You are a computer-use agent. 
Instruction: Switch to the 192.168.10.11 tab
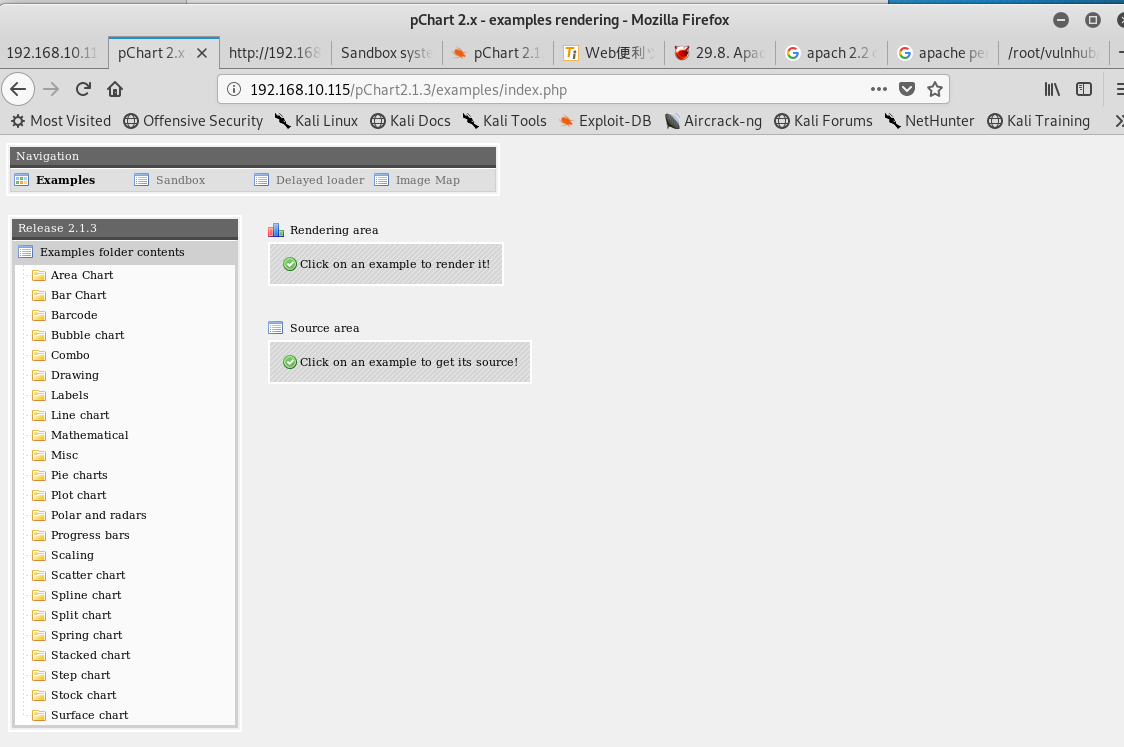52,53
